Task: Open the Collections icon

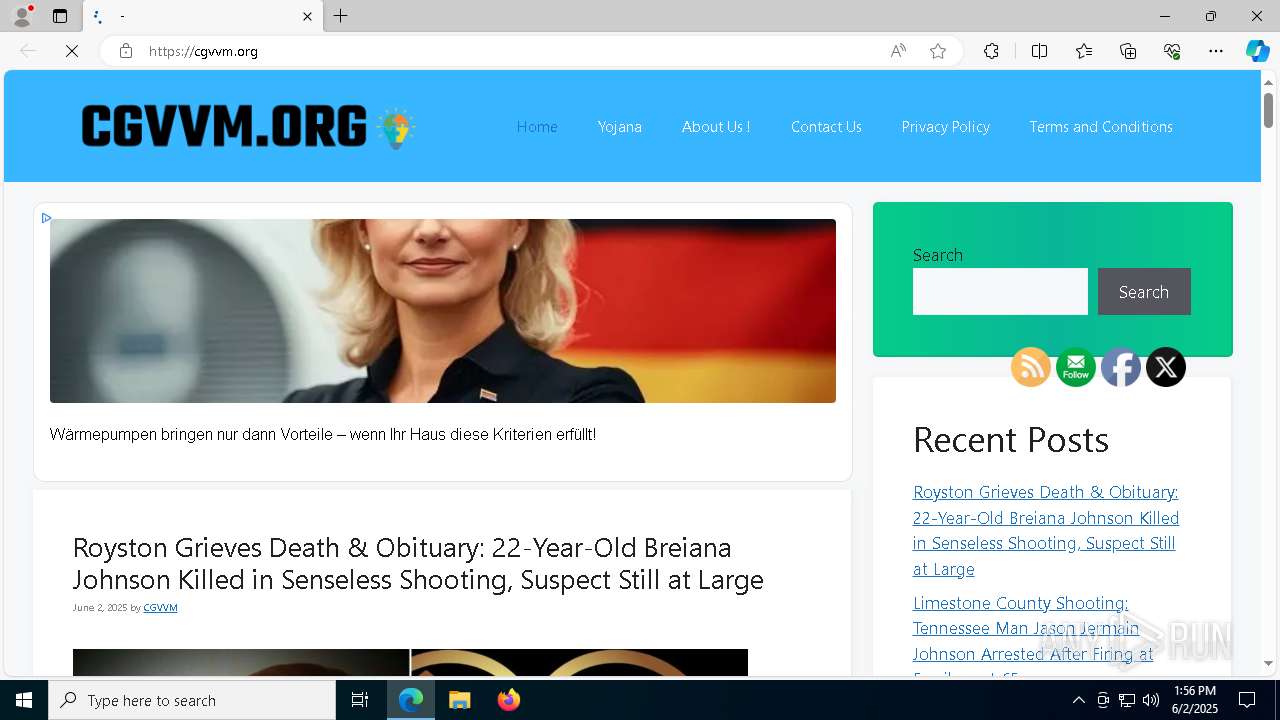Action: pos(1128,51)
